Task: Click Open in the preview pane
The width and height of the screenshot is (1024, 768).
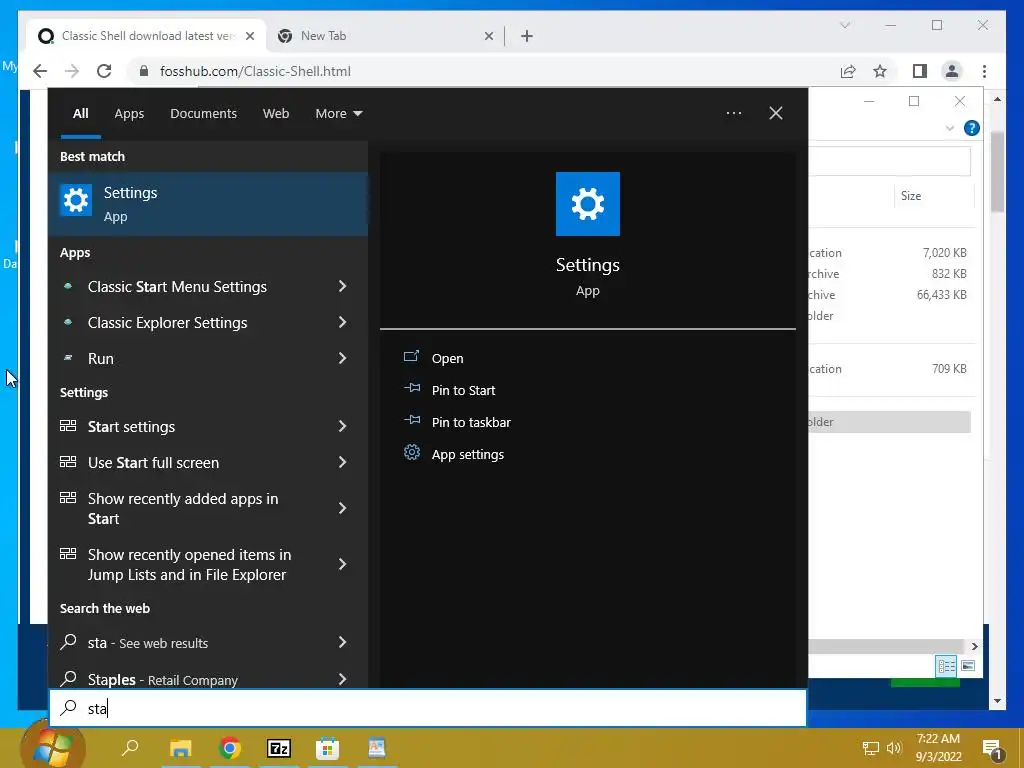Action: click(x=447, y=359)
